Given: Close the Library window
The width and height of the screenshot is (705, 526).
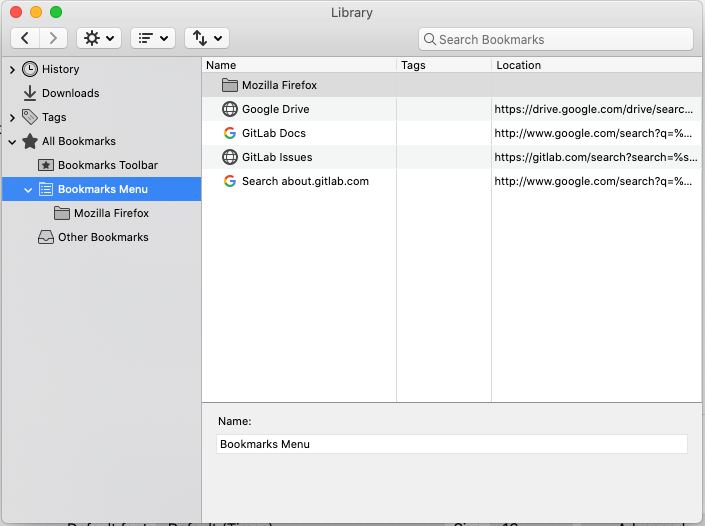Looking at the screenshot, I should [16, 12].
